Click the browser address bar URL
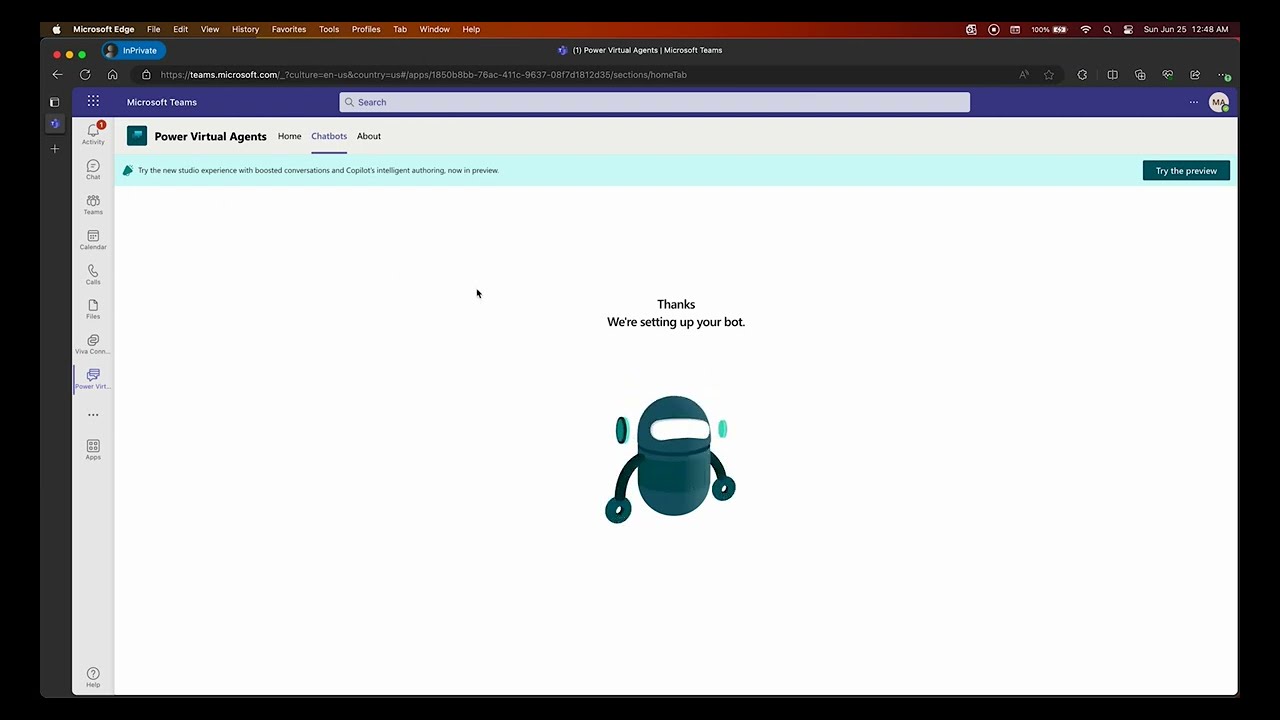This screenshot has width=1280, height=720. [423, 74]
